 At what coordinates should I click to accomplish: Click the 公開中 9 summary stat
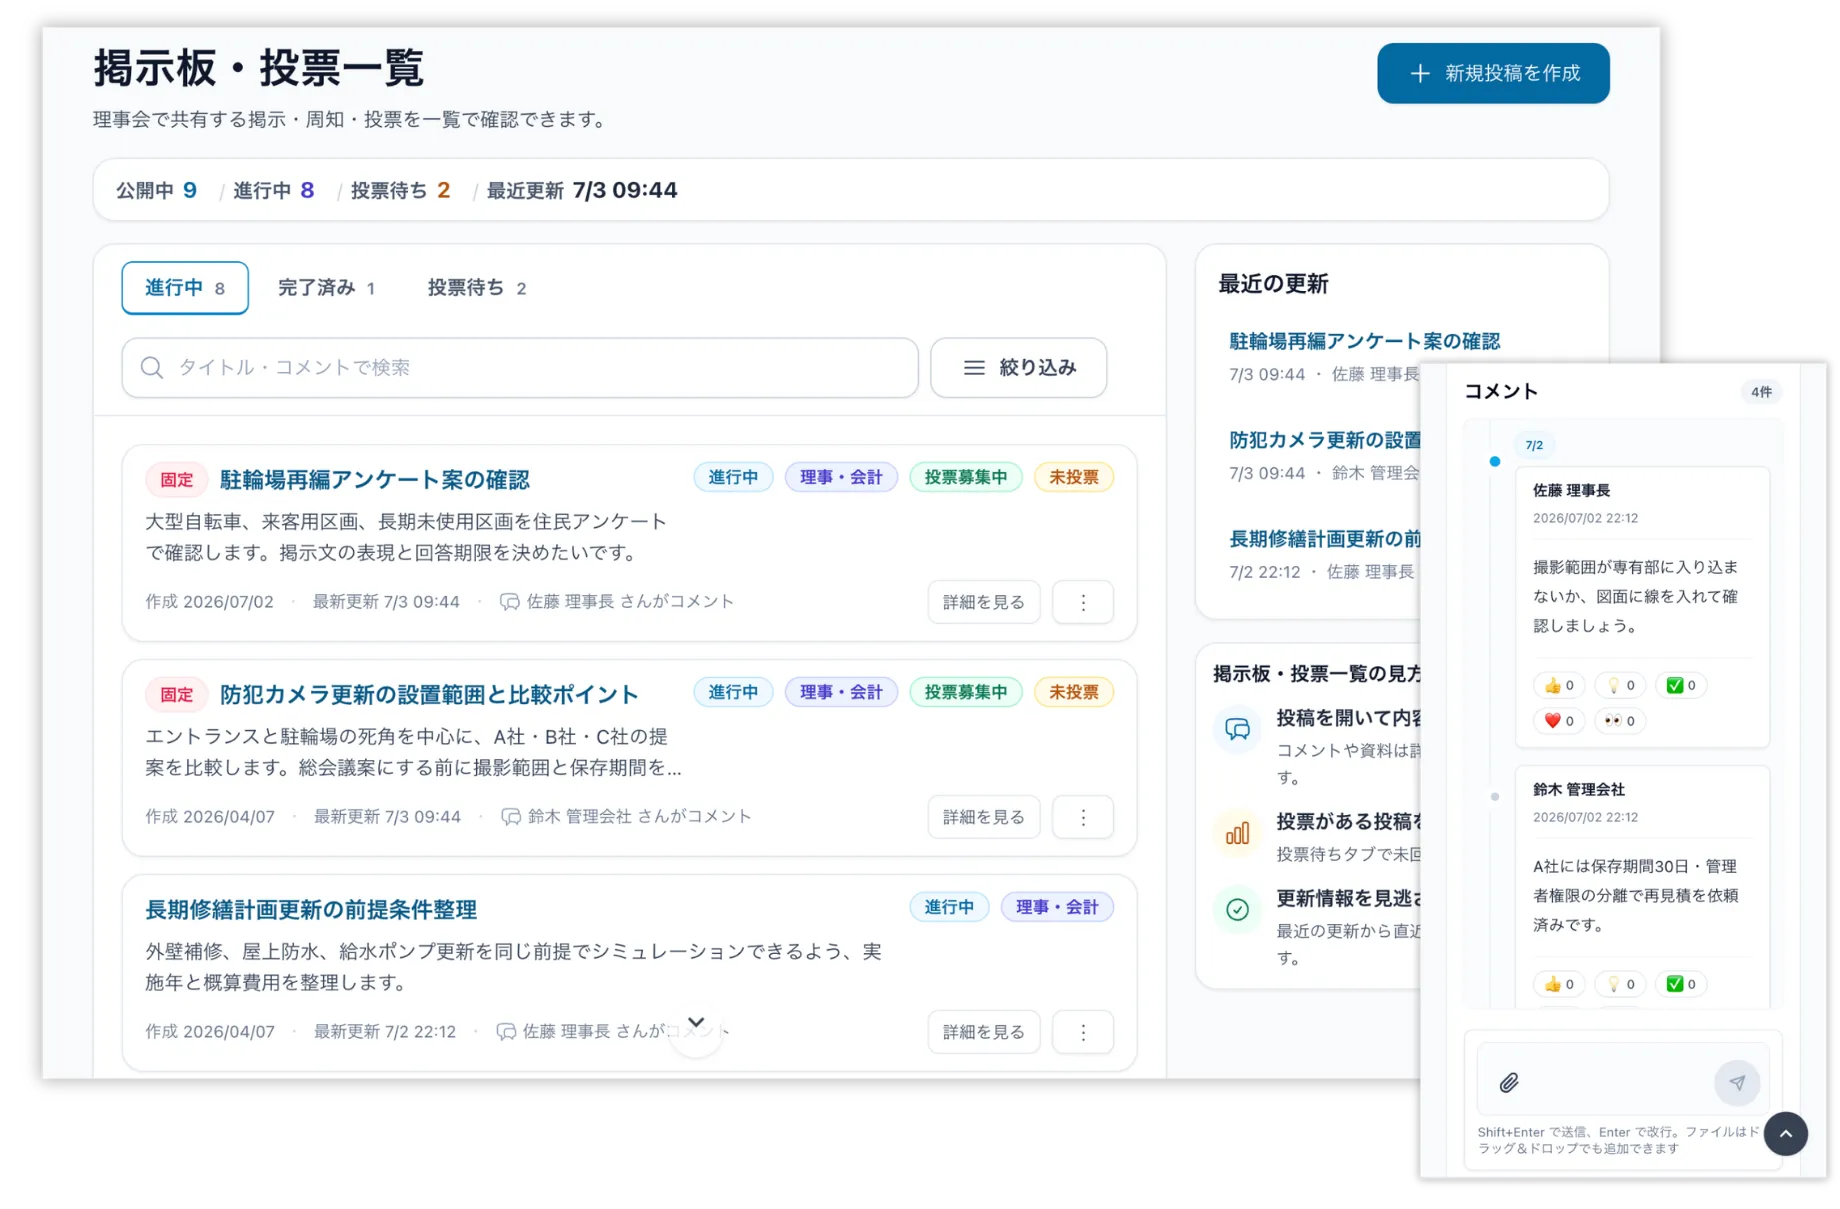pyautogui.click(x=157, y=191)
